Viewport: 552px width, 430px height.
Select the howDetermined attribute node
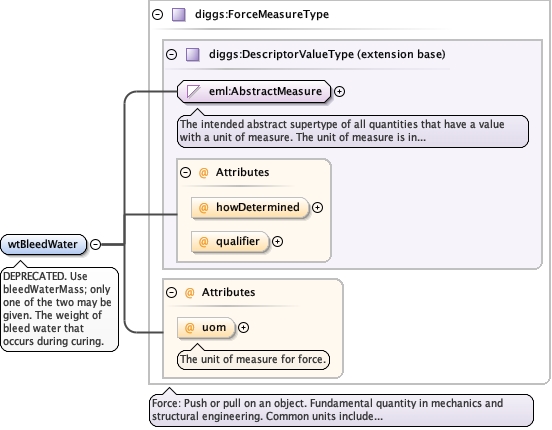point(250,208)
